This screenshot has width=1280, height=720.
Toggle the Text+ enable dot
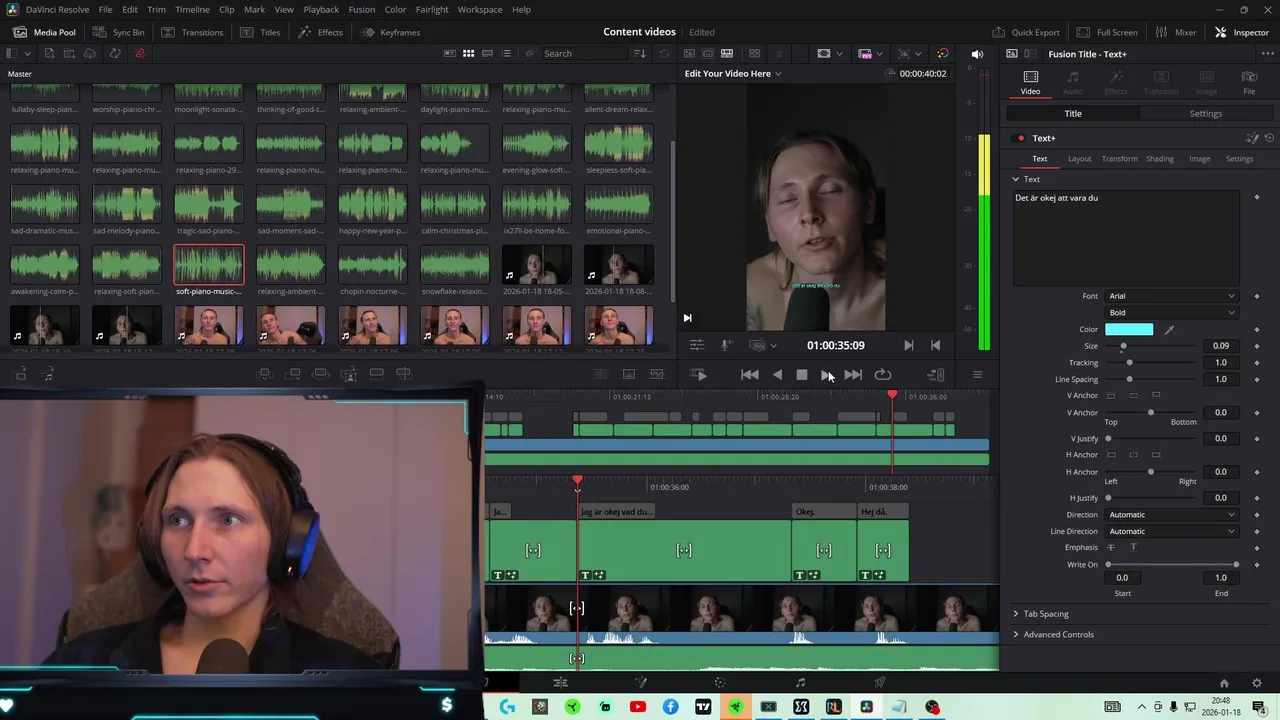tap(1020, 138)
